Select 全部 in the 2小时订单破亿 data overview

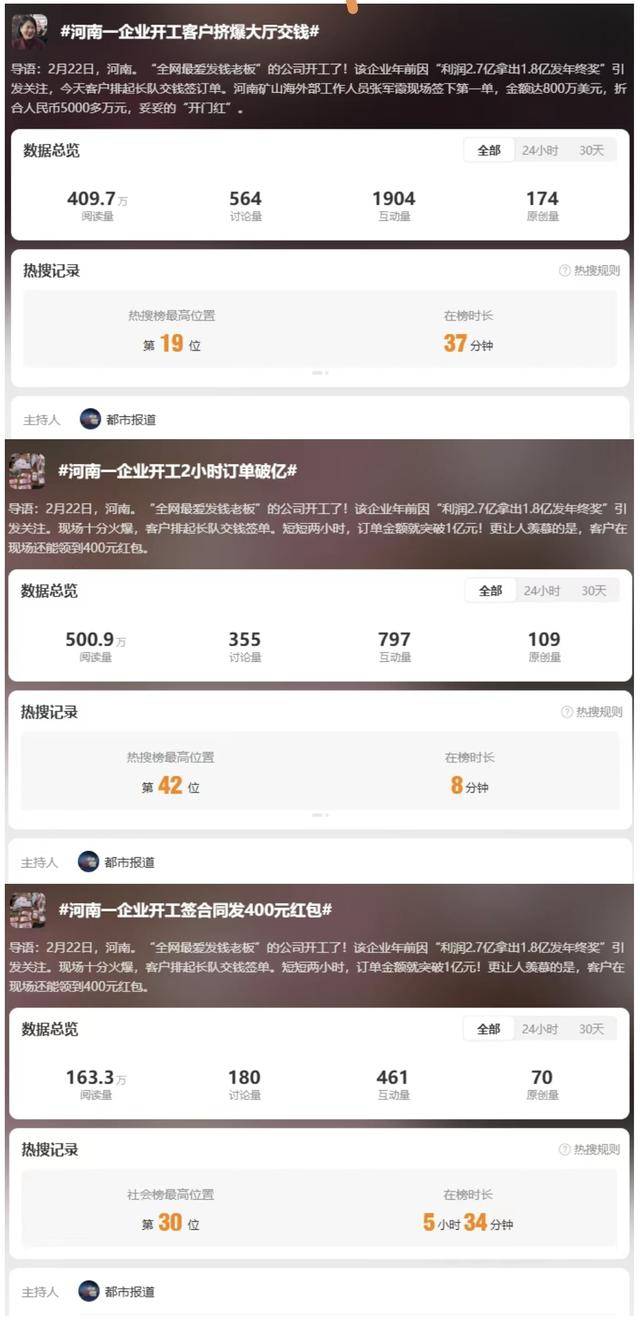click(490, 591)
